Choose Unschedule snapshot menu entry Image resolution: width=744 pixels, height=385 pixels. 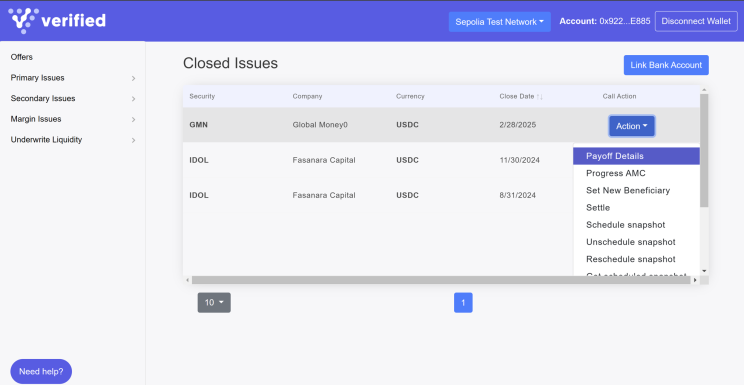[x=636, y=242]
